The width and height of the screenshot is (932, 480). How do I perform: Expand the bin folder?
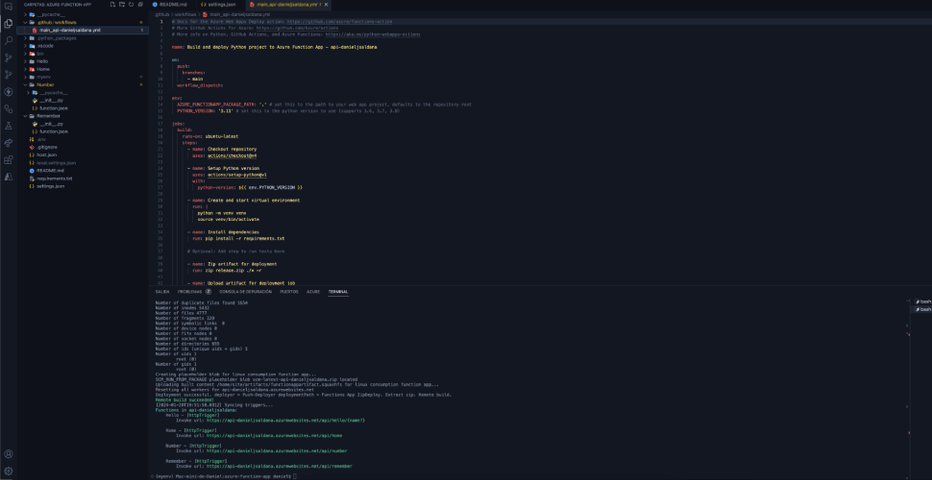coord(83,53)
